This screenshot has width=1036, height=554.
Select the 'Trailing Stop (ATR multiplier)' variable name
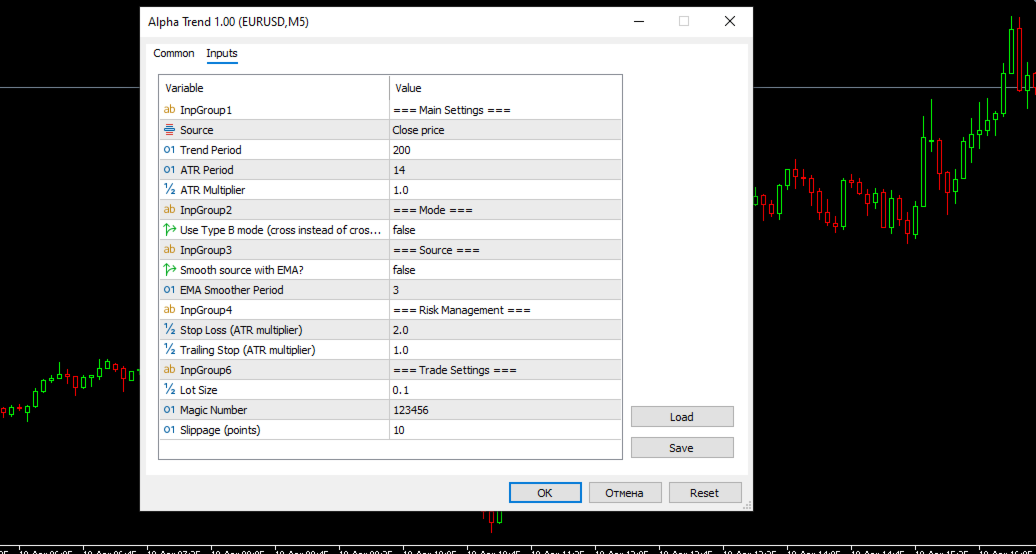coord(248,350)
